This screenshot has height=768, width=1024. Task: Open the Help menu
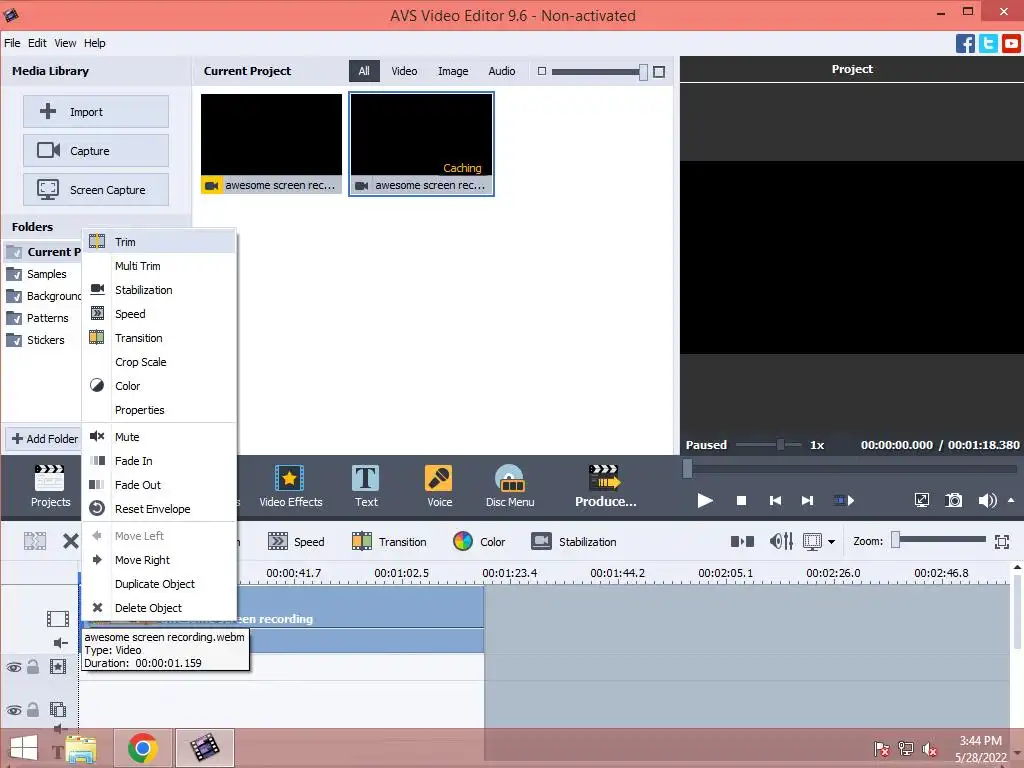coord(95,43)
